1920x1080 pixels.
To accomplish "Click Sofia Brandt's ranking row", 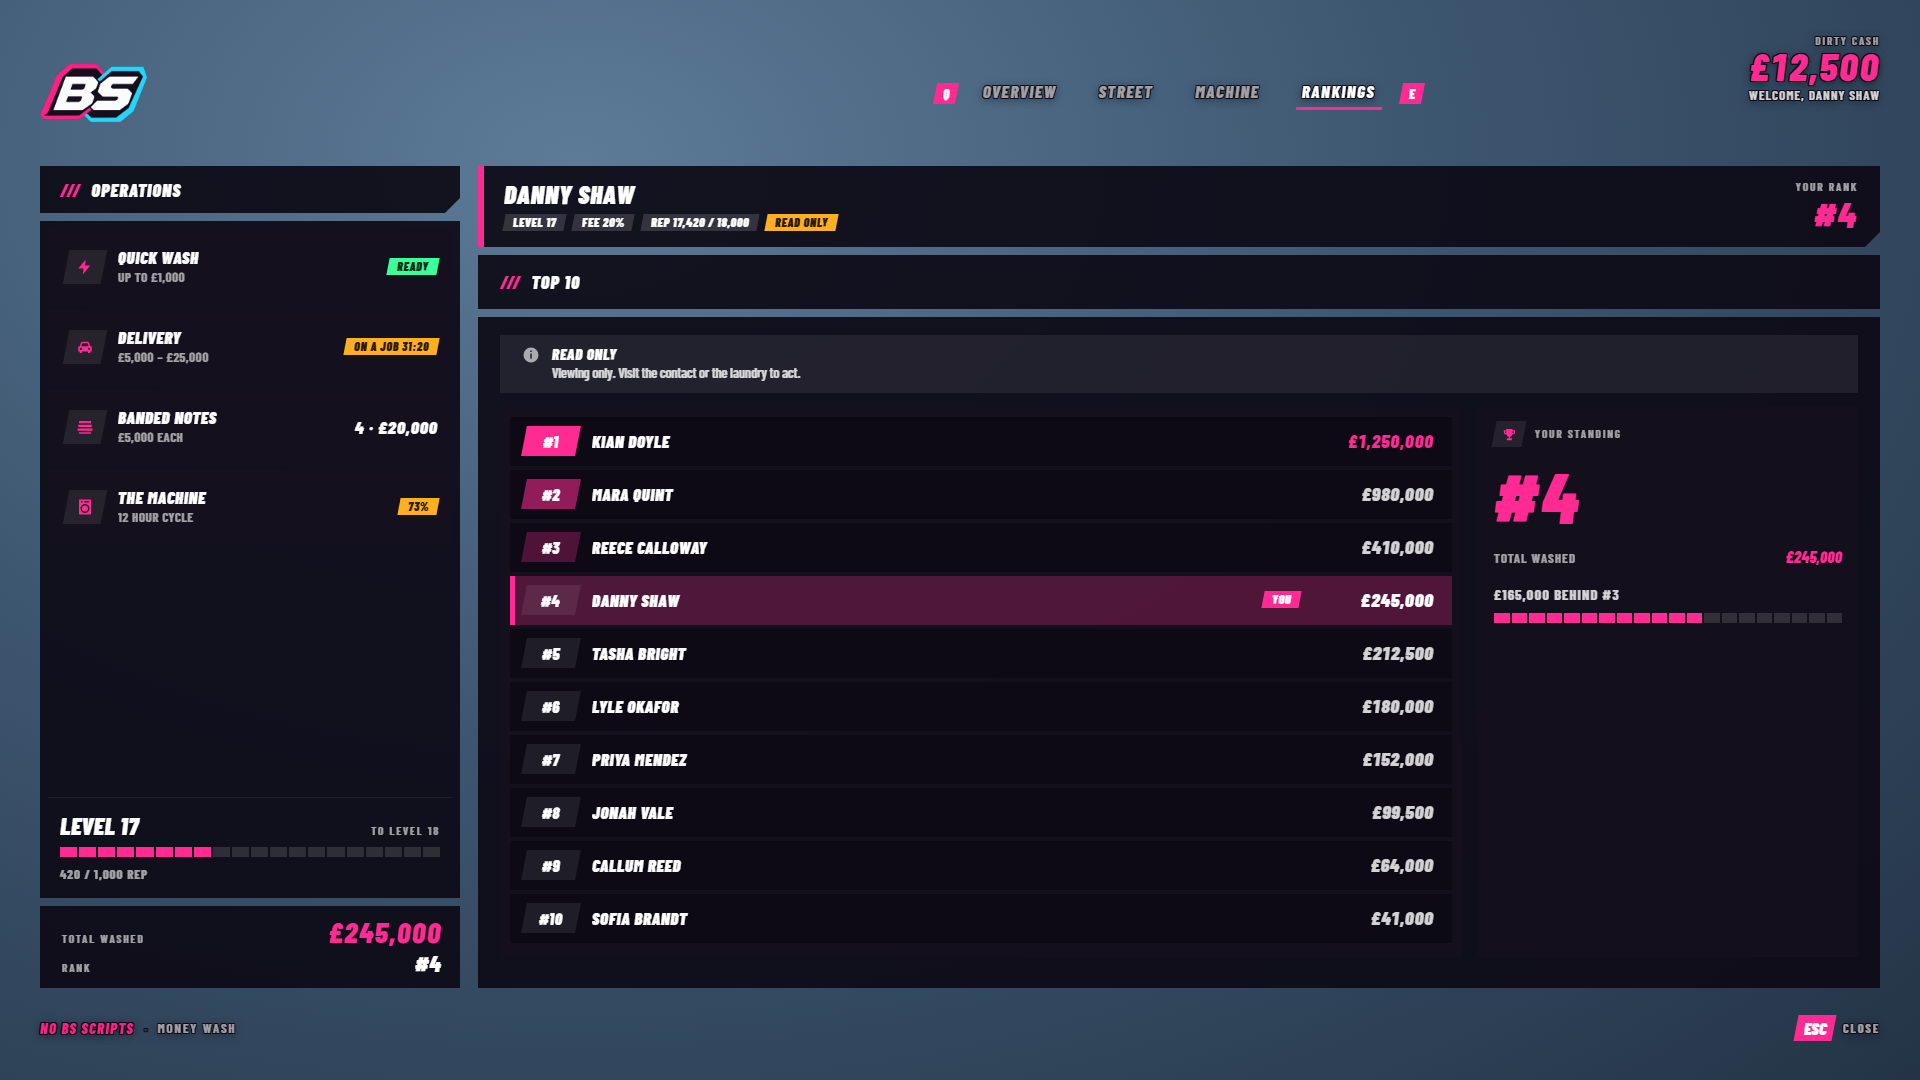I will click(x=981, y=919).
